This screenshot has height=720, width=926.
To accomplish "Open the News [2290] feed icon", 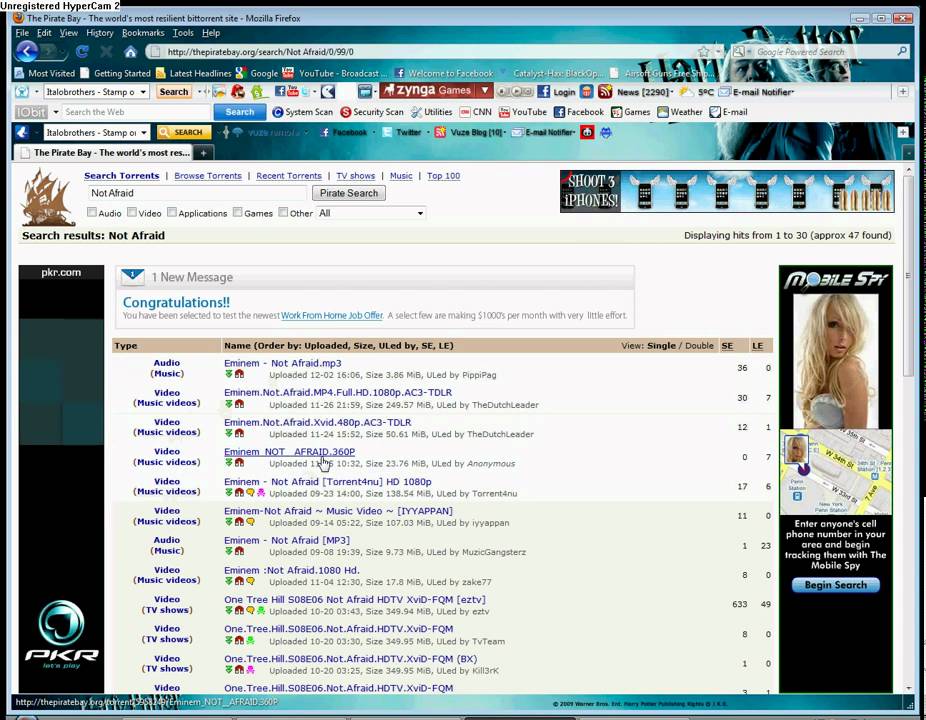I will [x=605, y=92].
